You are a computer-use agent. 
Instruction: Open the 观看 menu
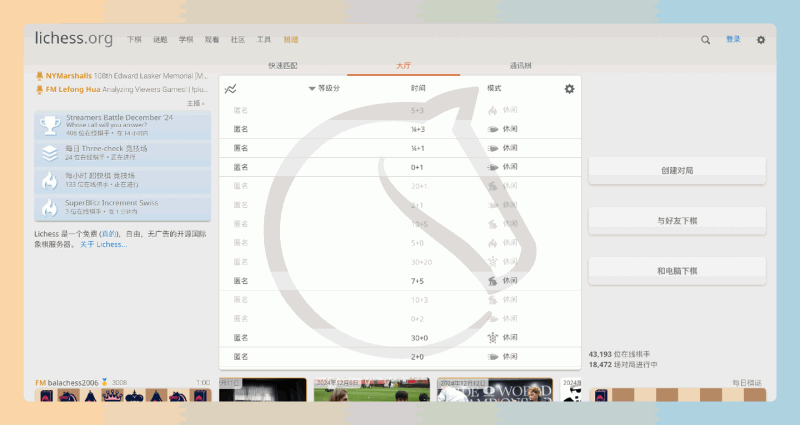pyautogui.click(x=212, y=39)
